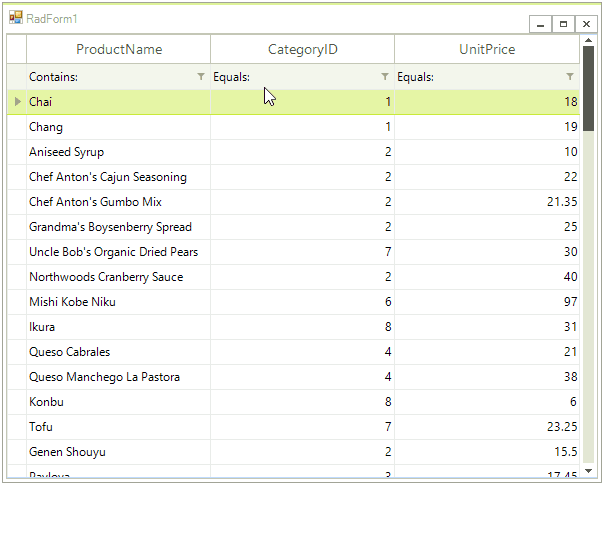This screenshot has width=603, height=548.
Task: Select the Chang product cell
Action: coord(118,127)
